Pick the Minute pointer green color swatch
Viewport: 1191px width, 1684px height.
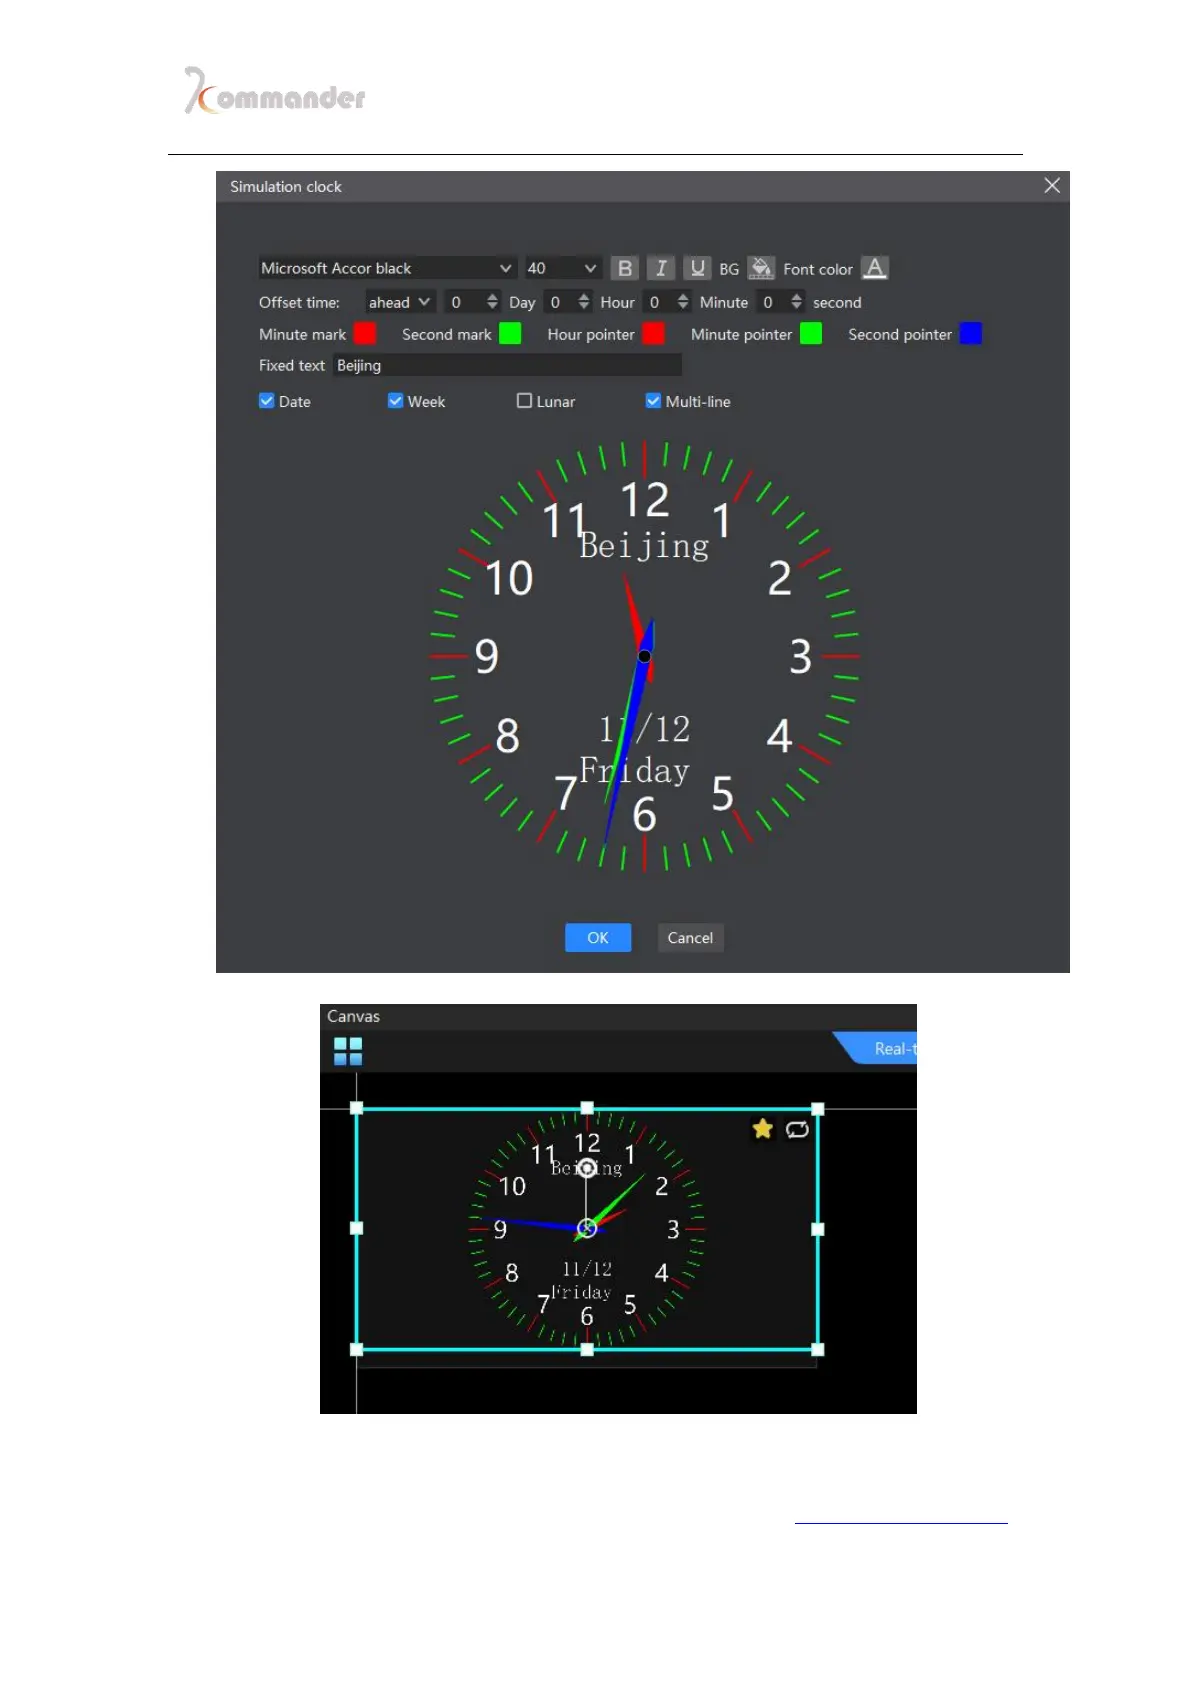tap(811, 334)
